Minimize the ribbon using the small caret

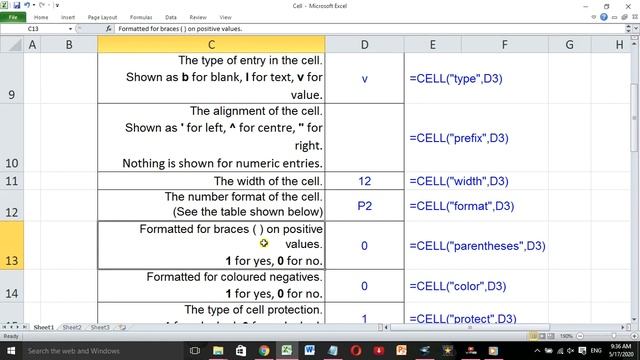tap(594, 17)
